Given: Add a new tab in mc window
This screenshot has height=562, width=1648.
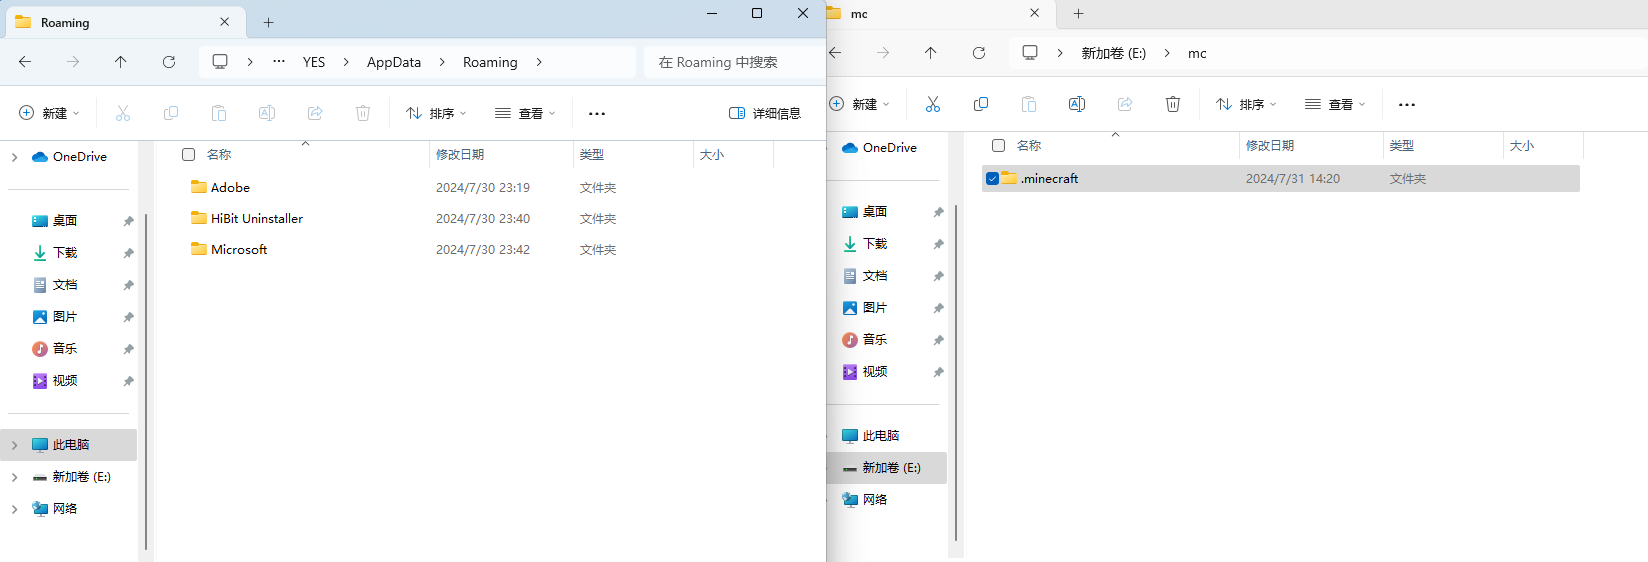Looking at the screenshot, I should pyautogui.click(x=1078, y=13).
